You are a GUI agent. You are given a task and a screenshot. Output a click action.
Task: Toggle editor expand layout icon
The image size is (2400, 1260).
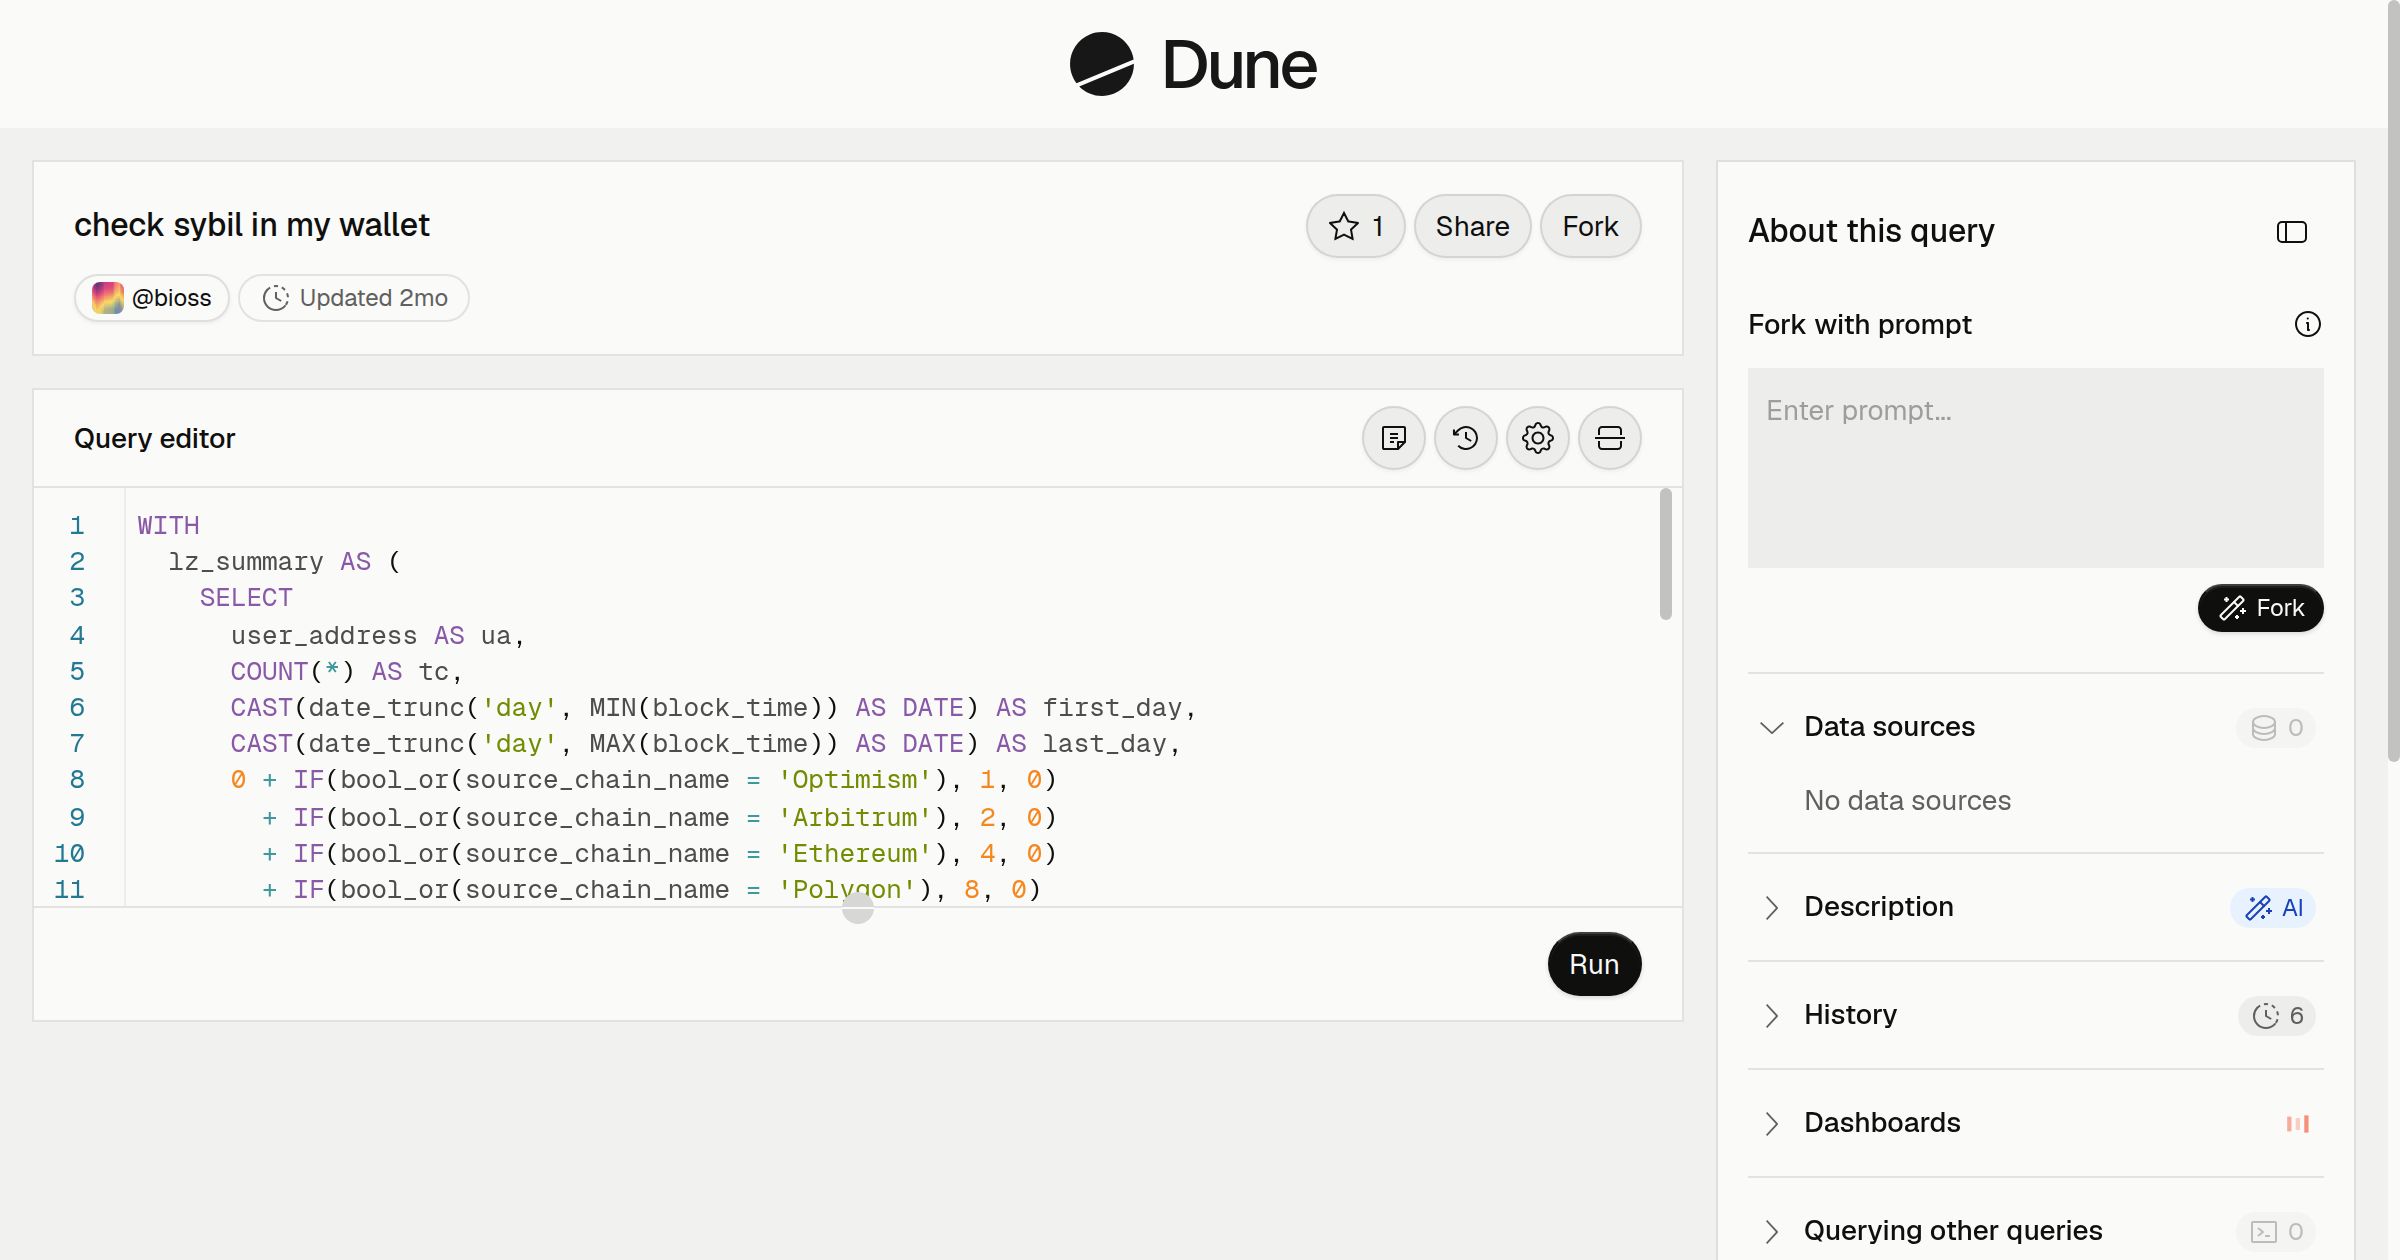tap(1610, 438)
